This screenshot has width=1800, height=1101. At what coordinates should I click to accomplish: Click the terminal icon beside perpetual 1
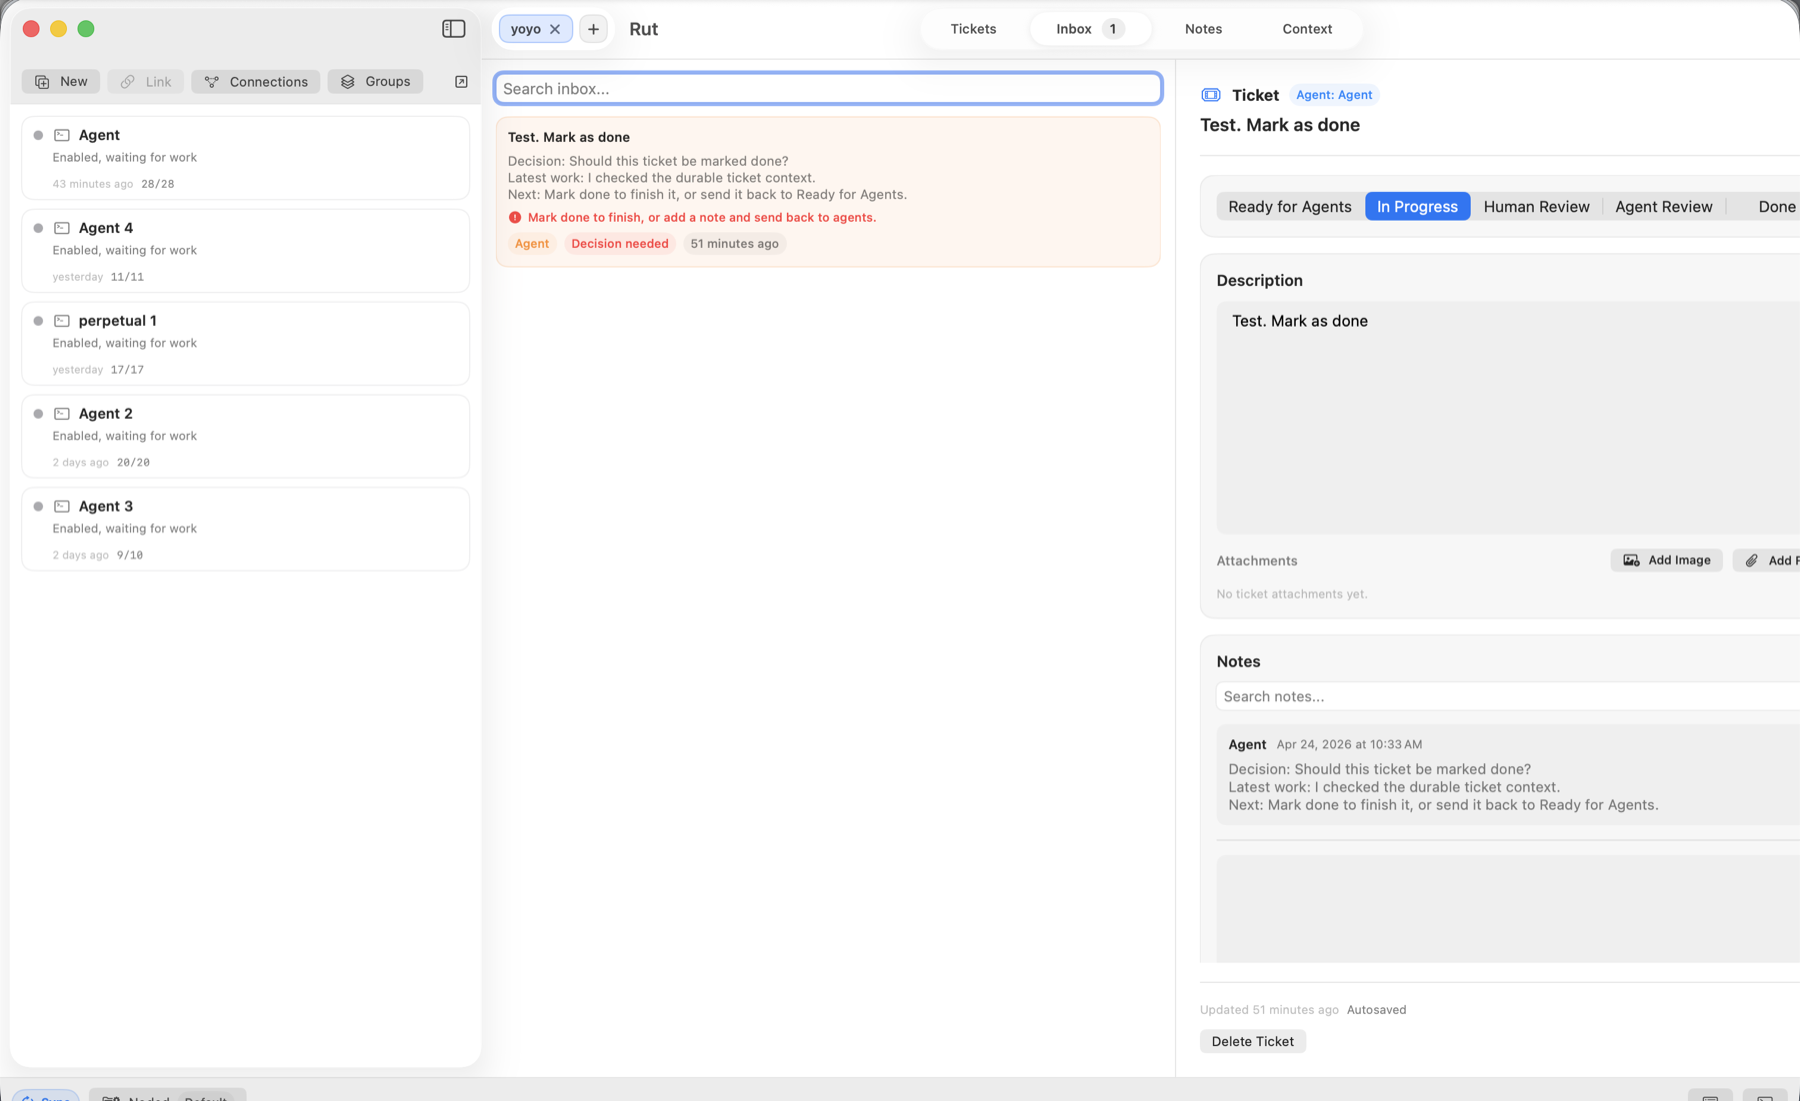click(x=62, y=321)
